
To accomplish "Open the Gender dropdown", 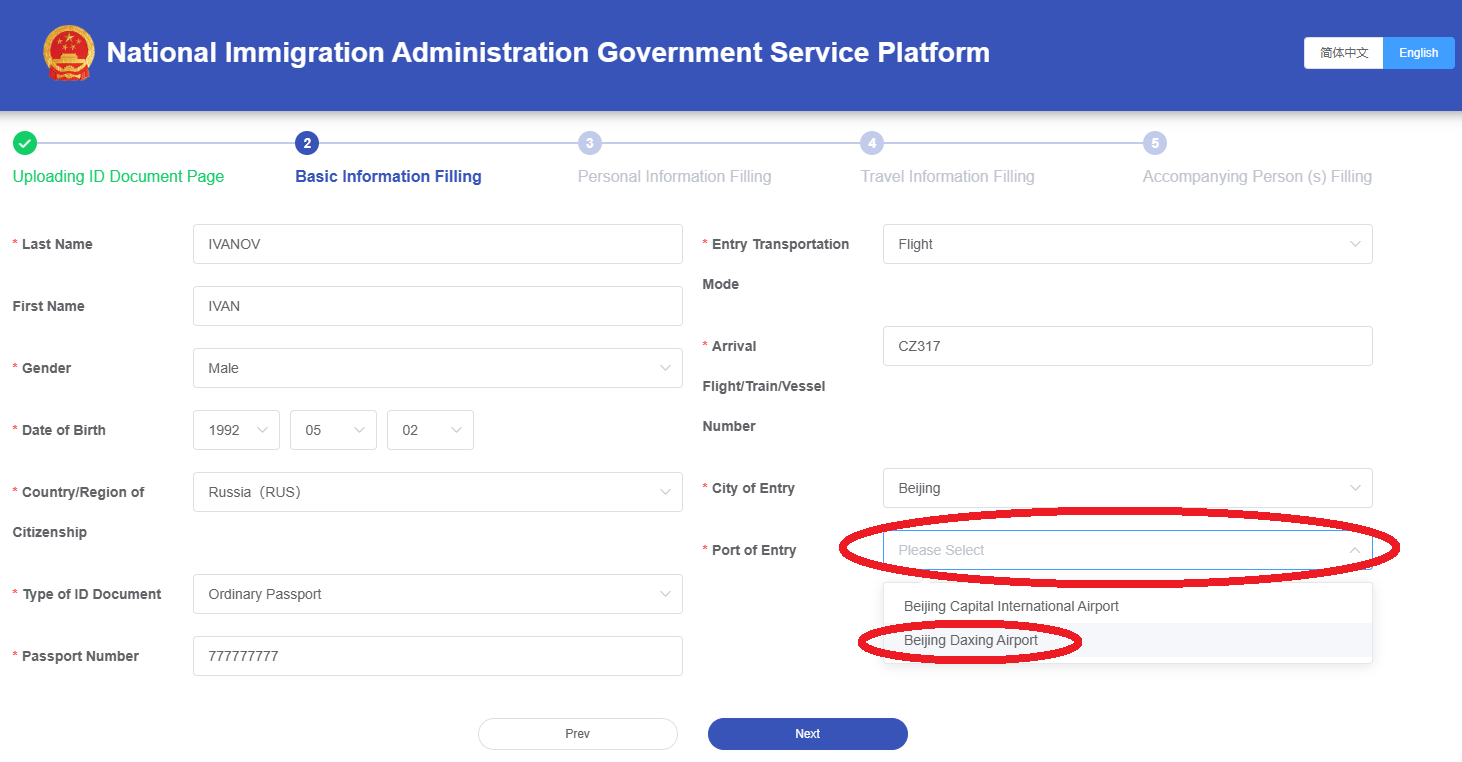I will [437, 368].
